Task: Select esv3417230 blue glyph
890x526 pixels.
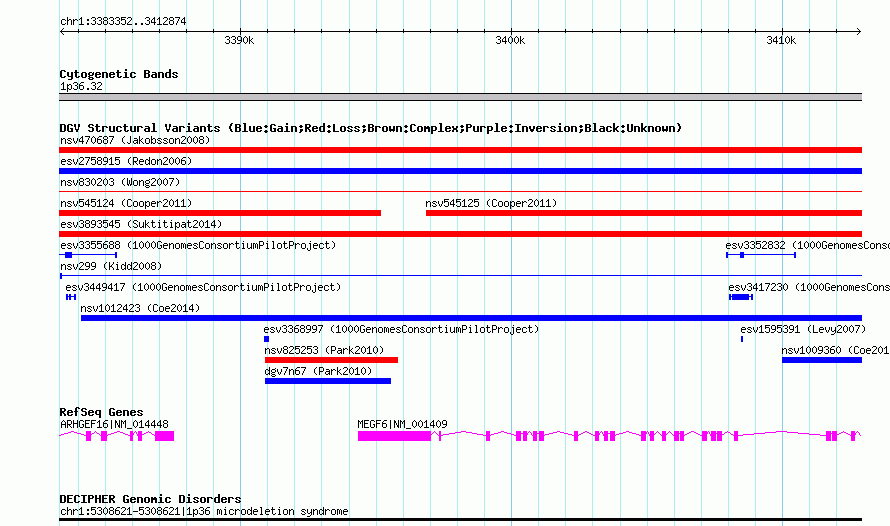Action: point(741,297)
